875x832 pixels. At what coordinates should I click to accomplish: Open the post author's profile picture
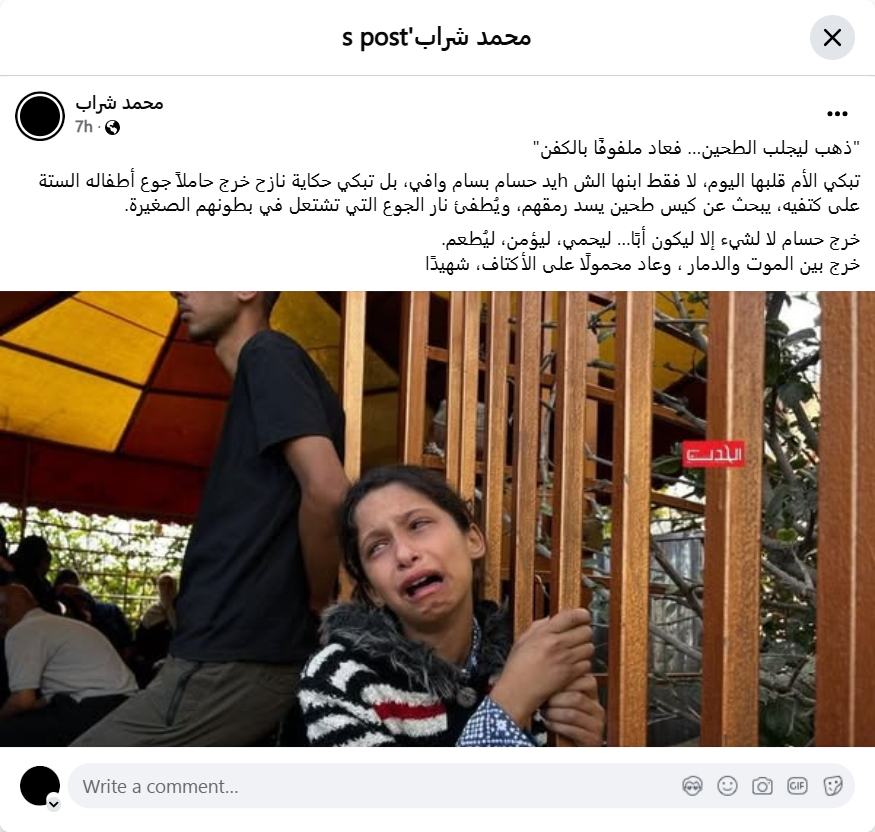40,116
